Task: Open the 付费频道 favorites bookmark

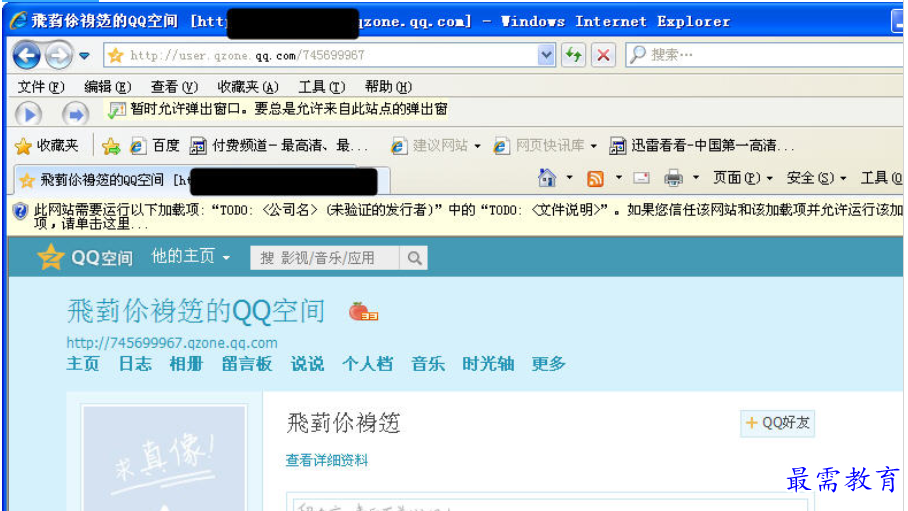Action: pyautogui.click(x=279, y=146)
